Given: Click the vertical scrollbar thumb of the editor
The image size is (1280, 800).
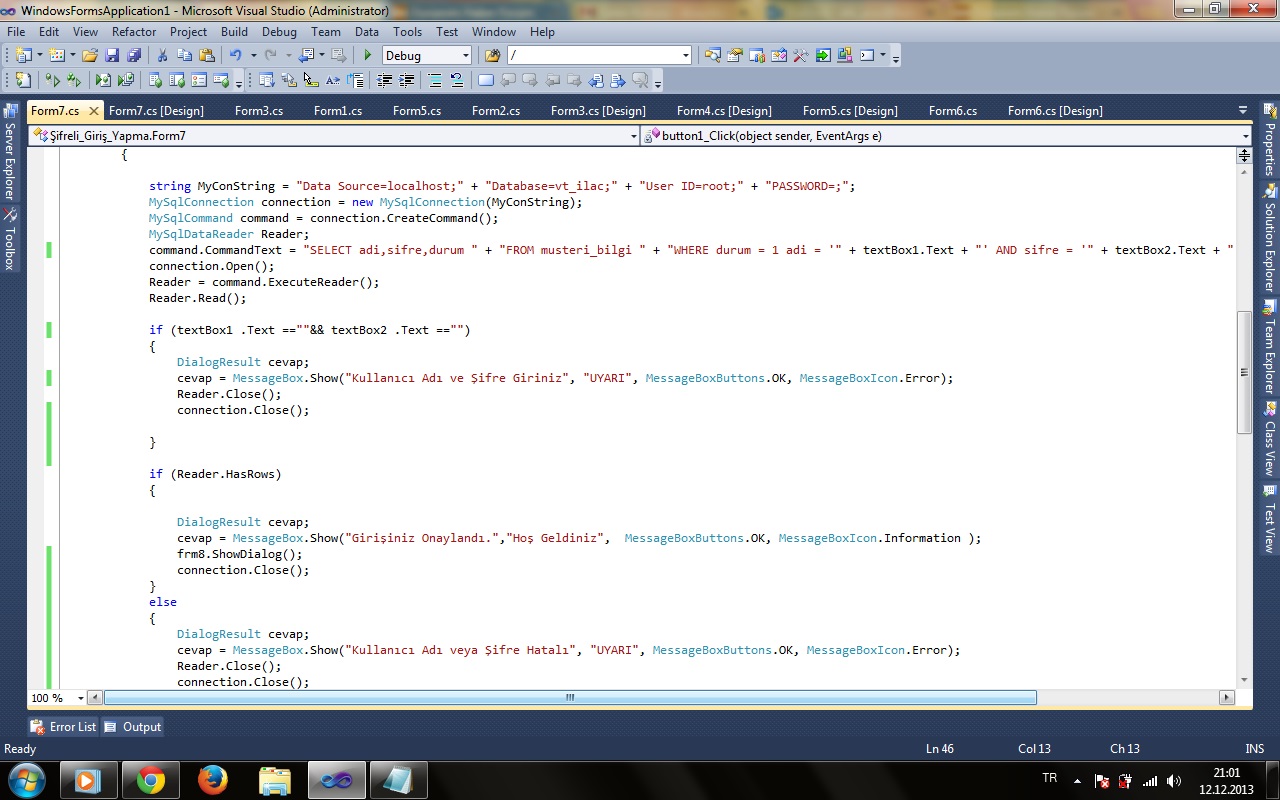Looking at the screenshot, I should tap(1244, 372).
